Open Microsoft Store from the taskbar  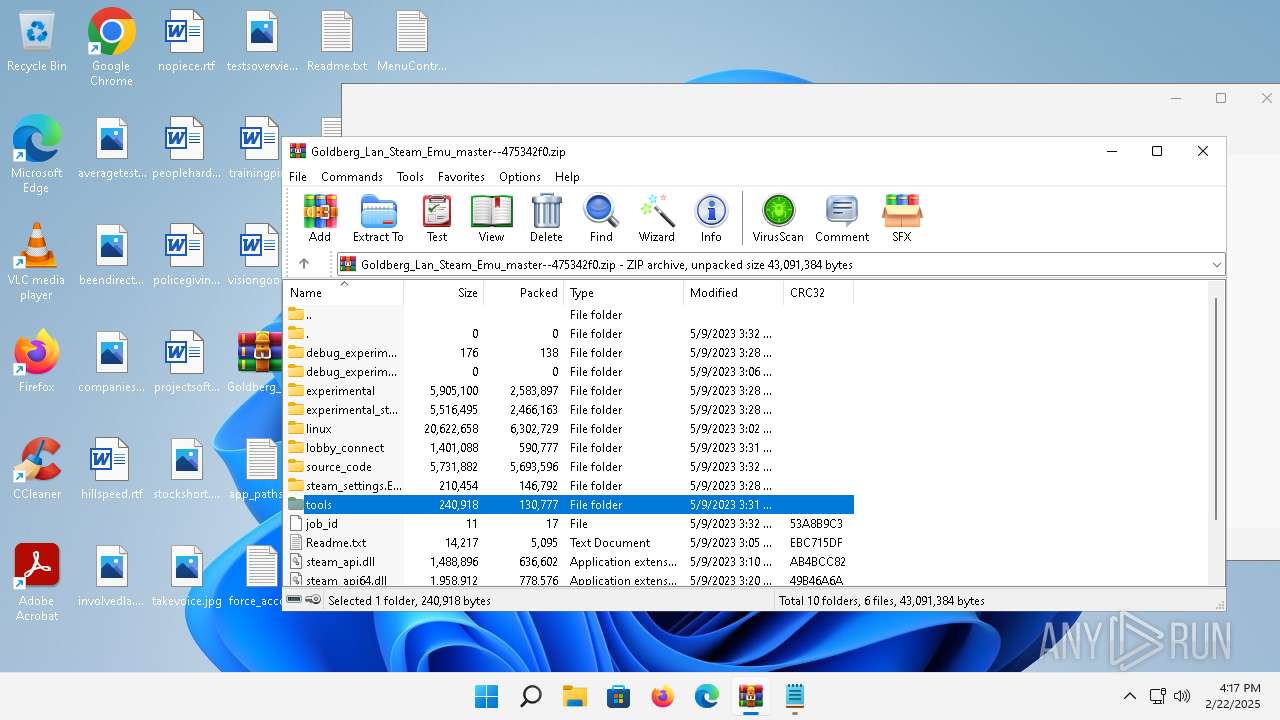pos(619,696)
